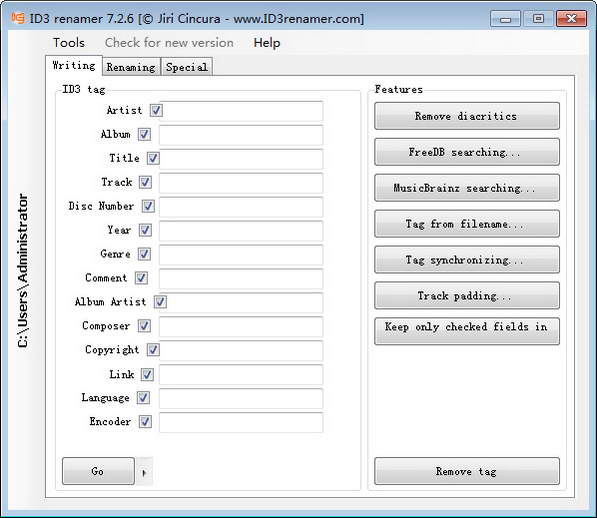Uncheck the Disc Number checkbox

(148, 206)
